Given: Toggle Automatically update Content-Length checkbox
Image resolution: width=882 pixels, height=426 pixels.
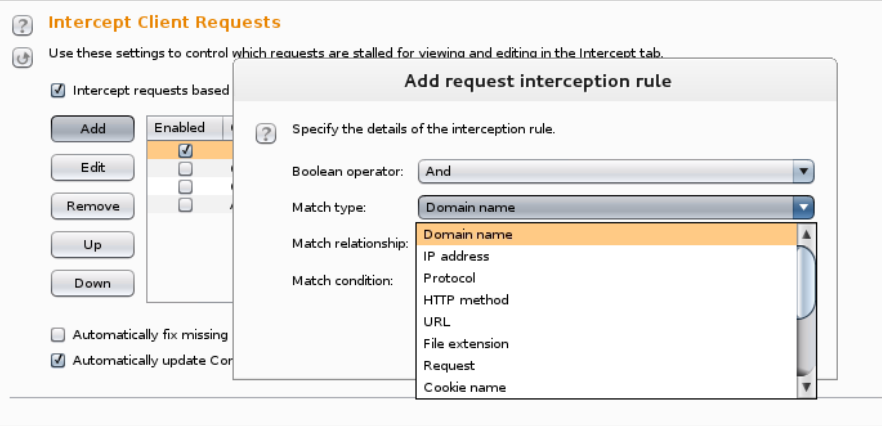Looking at the screenshot, I should pyautogui.click(x=58, y=361).
